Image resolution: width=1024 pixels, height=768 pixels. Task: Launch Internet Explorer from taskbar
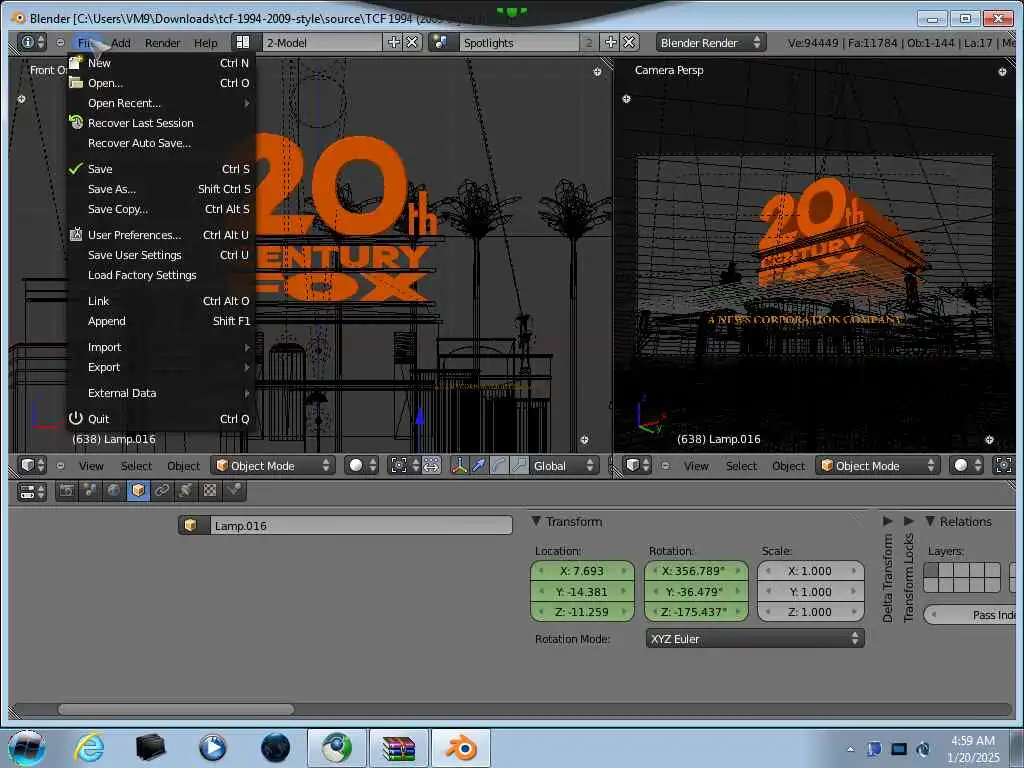click(89, 747)
